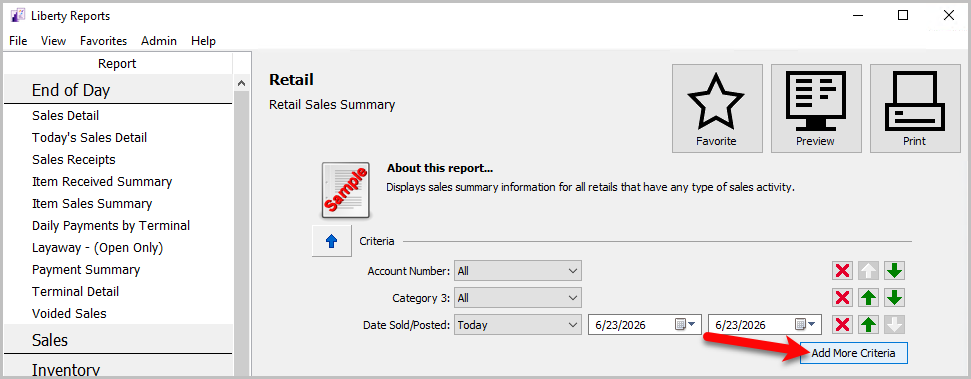Image resolution: width=971 pixels, height=379 pixels.
Task: Open the report Preview
Action: [x=816, y=108]
